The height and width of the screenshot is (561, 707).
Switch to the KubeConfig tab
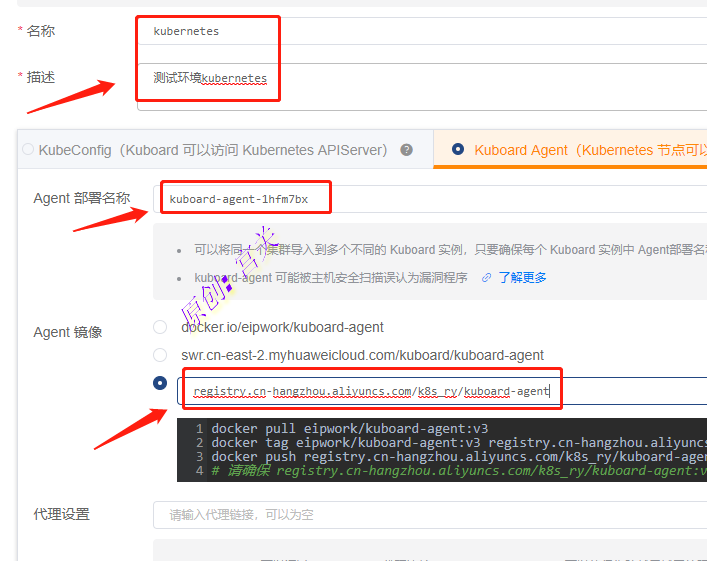click(x=212, y=150)
